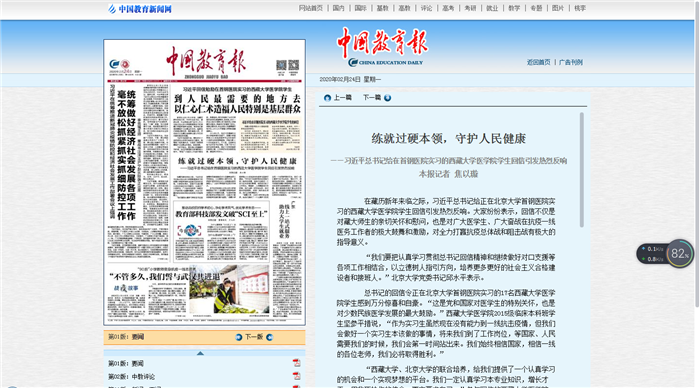Click the arrow icon right of 下一版
700x388 pixels.
pyautogui.click(x=269, y=337)
